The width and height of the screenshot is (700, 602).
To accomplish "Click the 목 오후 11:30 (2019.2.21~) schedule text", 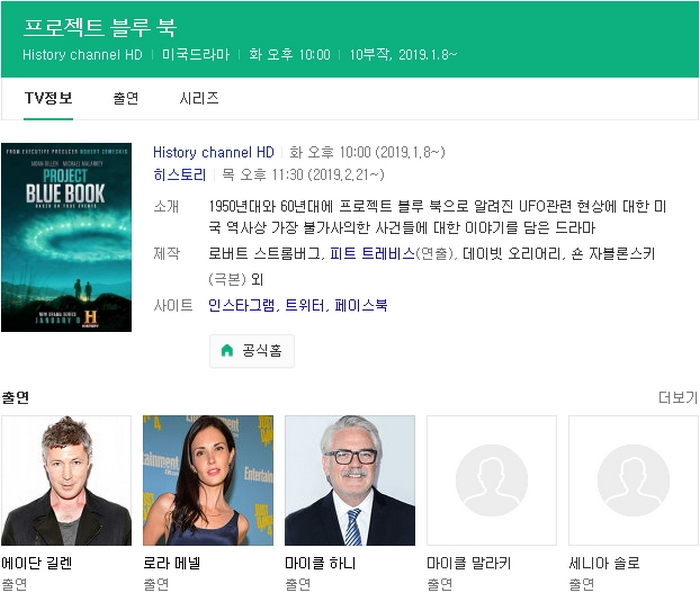I will pyautogui.click(x=303, y=175).
